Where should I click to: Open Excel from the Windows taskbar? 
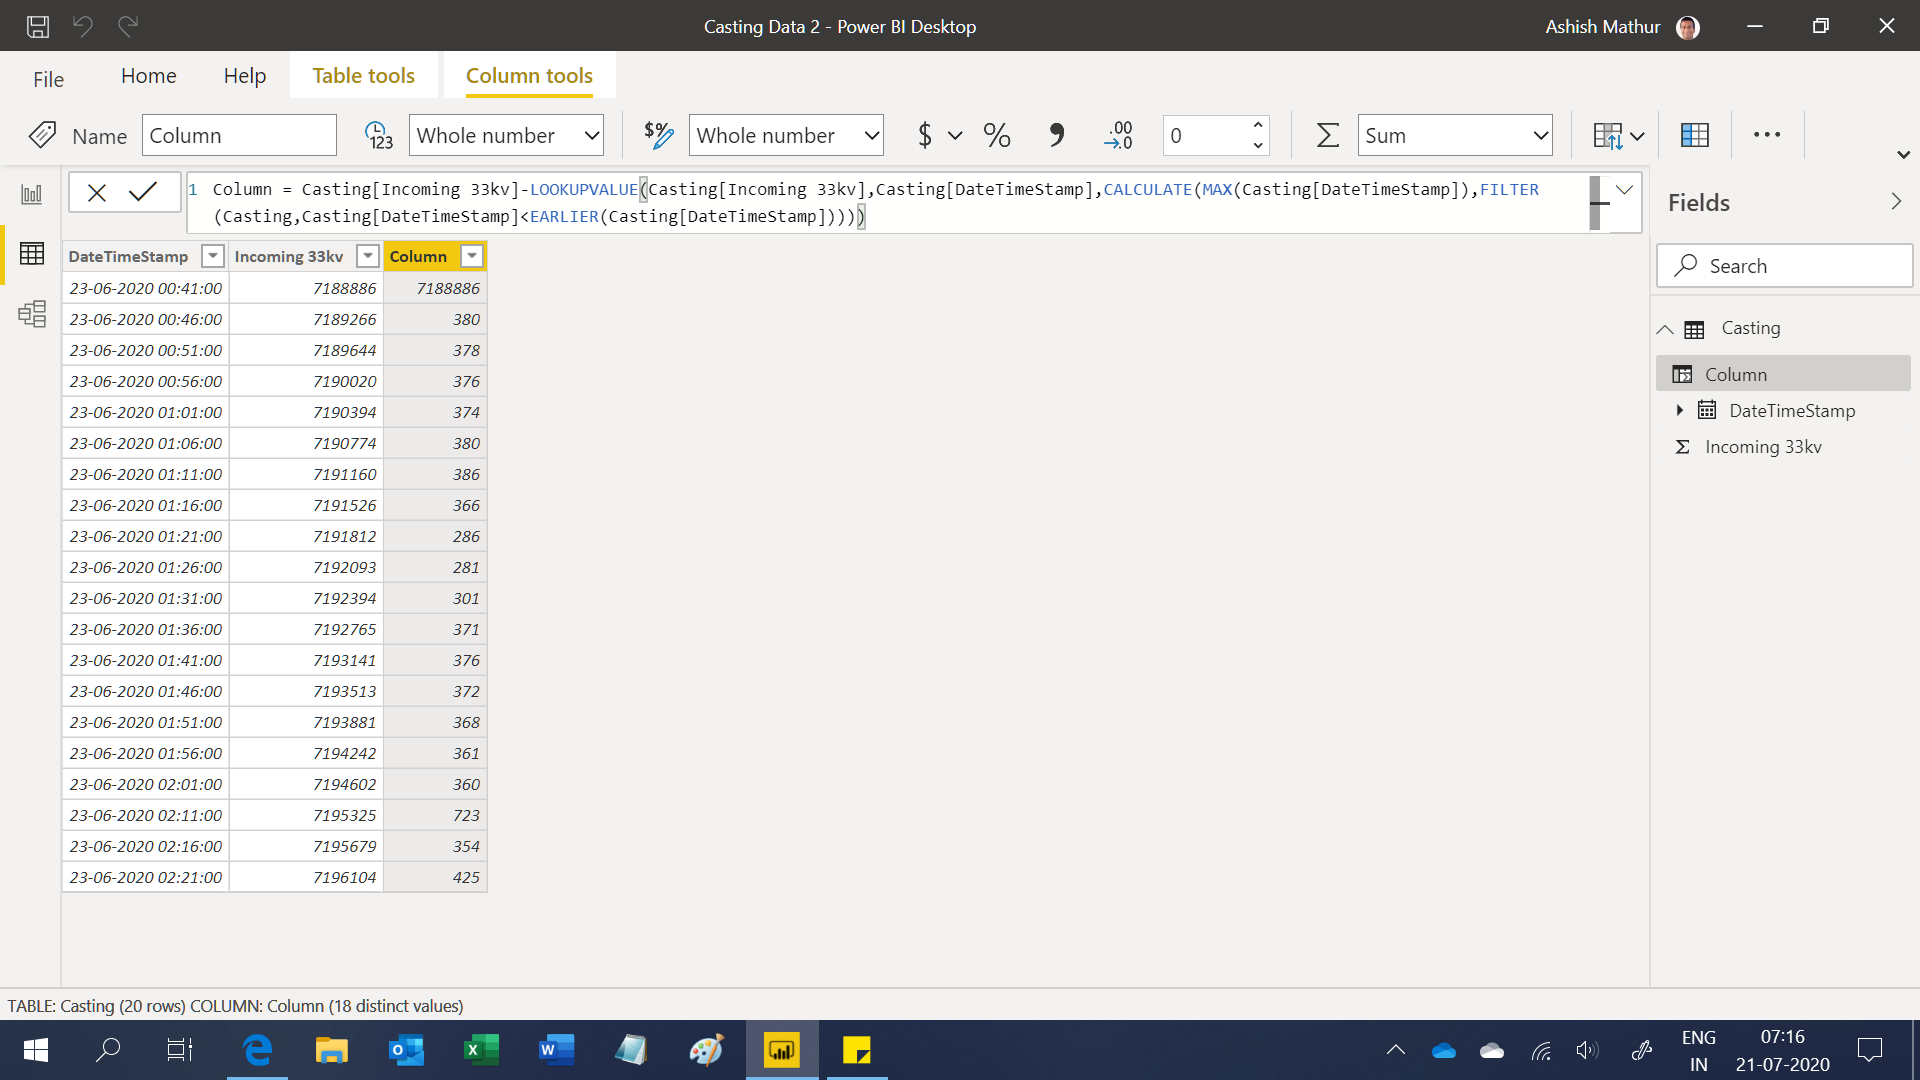pyautogui.click(x=481, y=1050)
